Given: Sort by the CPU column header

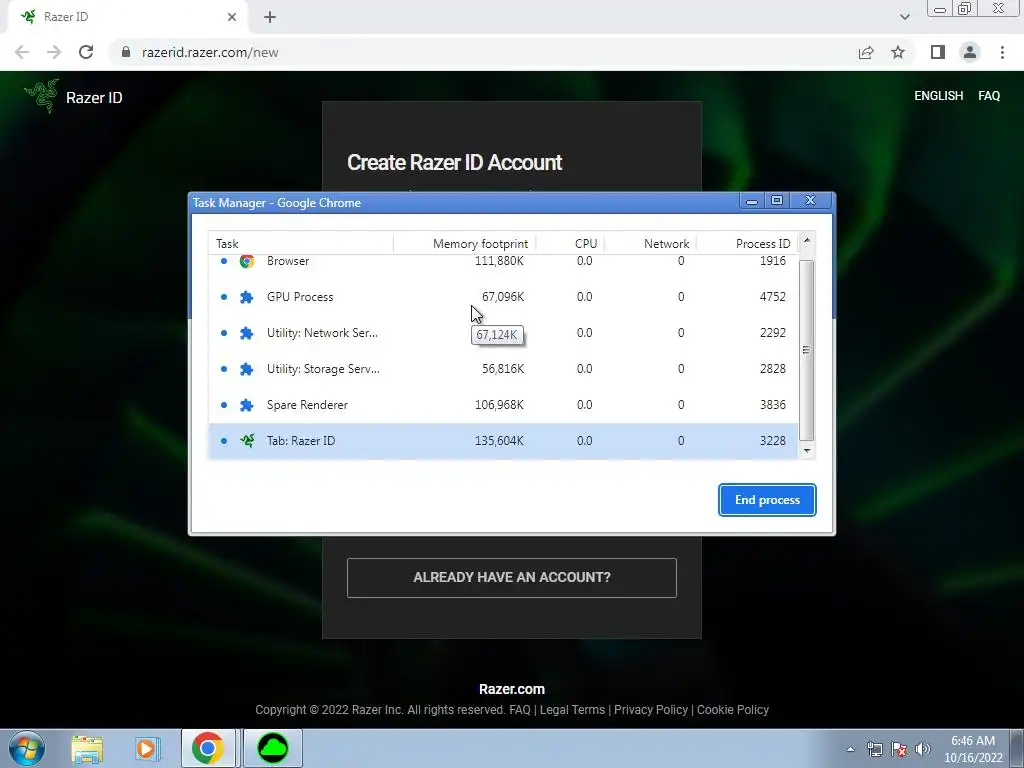Looking at the screenshot, I should pos(570,244).
